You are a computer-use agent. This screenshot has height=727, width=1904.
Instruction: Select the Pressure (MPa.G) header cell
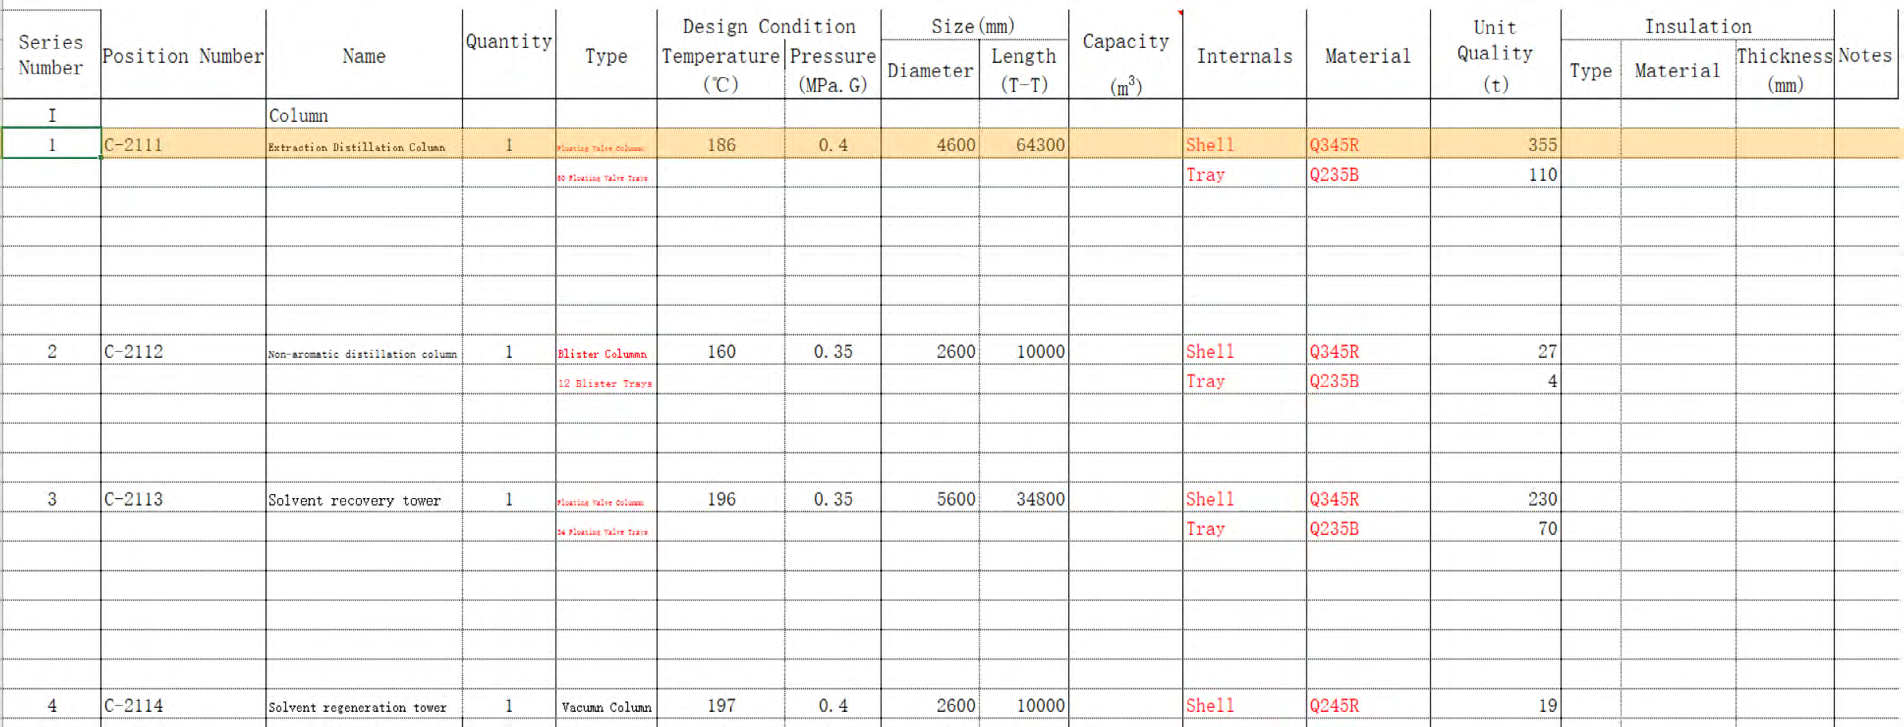[x=833, y=70]
